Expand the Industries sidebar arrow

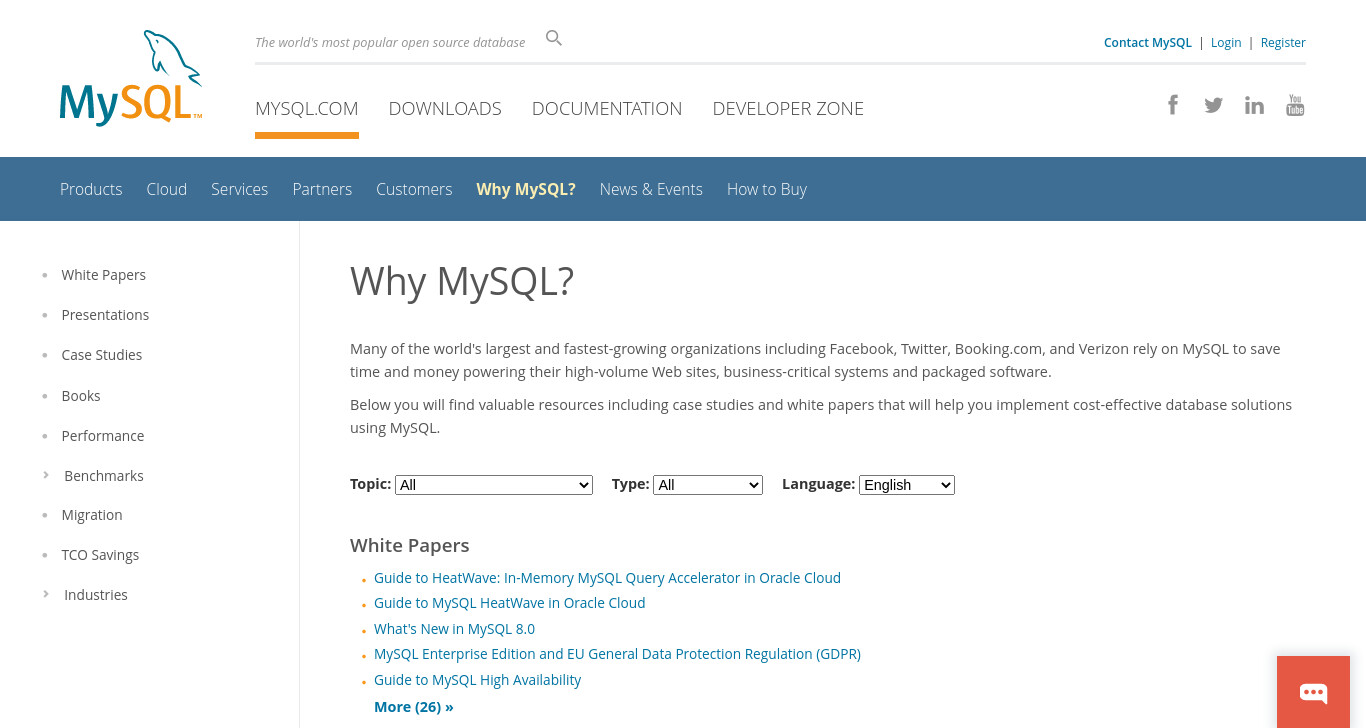[x=46, y=594]
